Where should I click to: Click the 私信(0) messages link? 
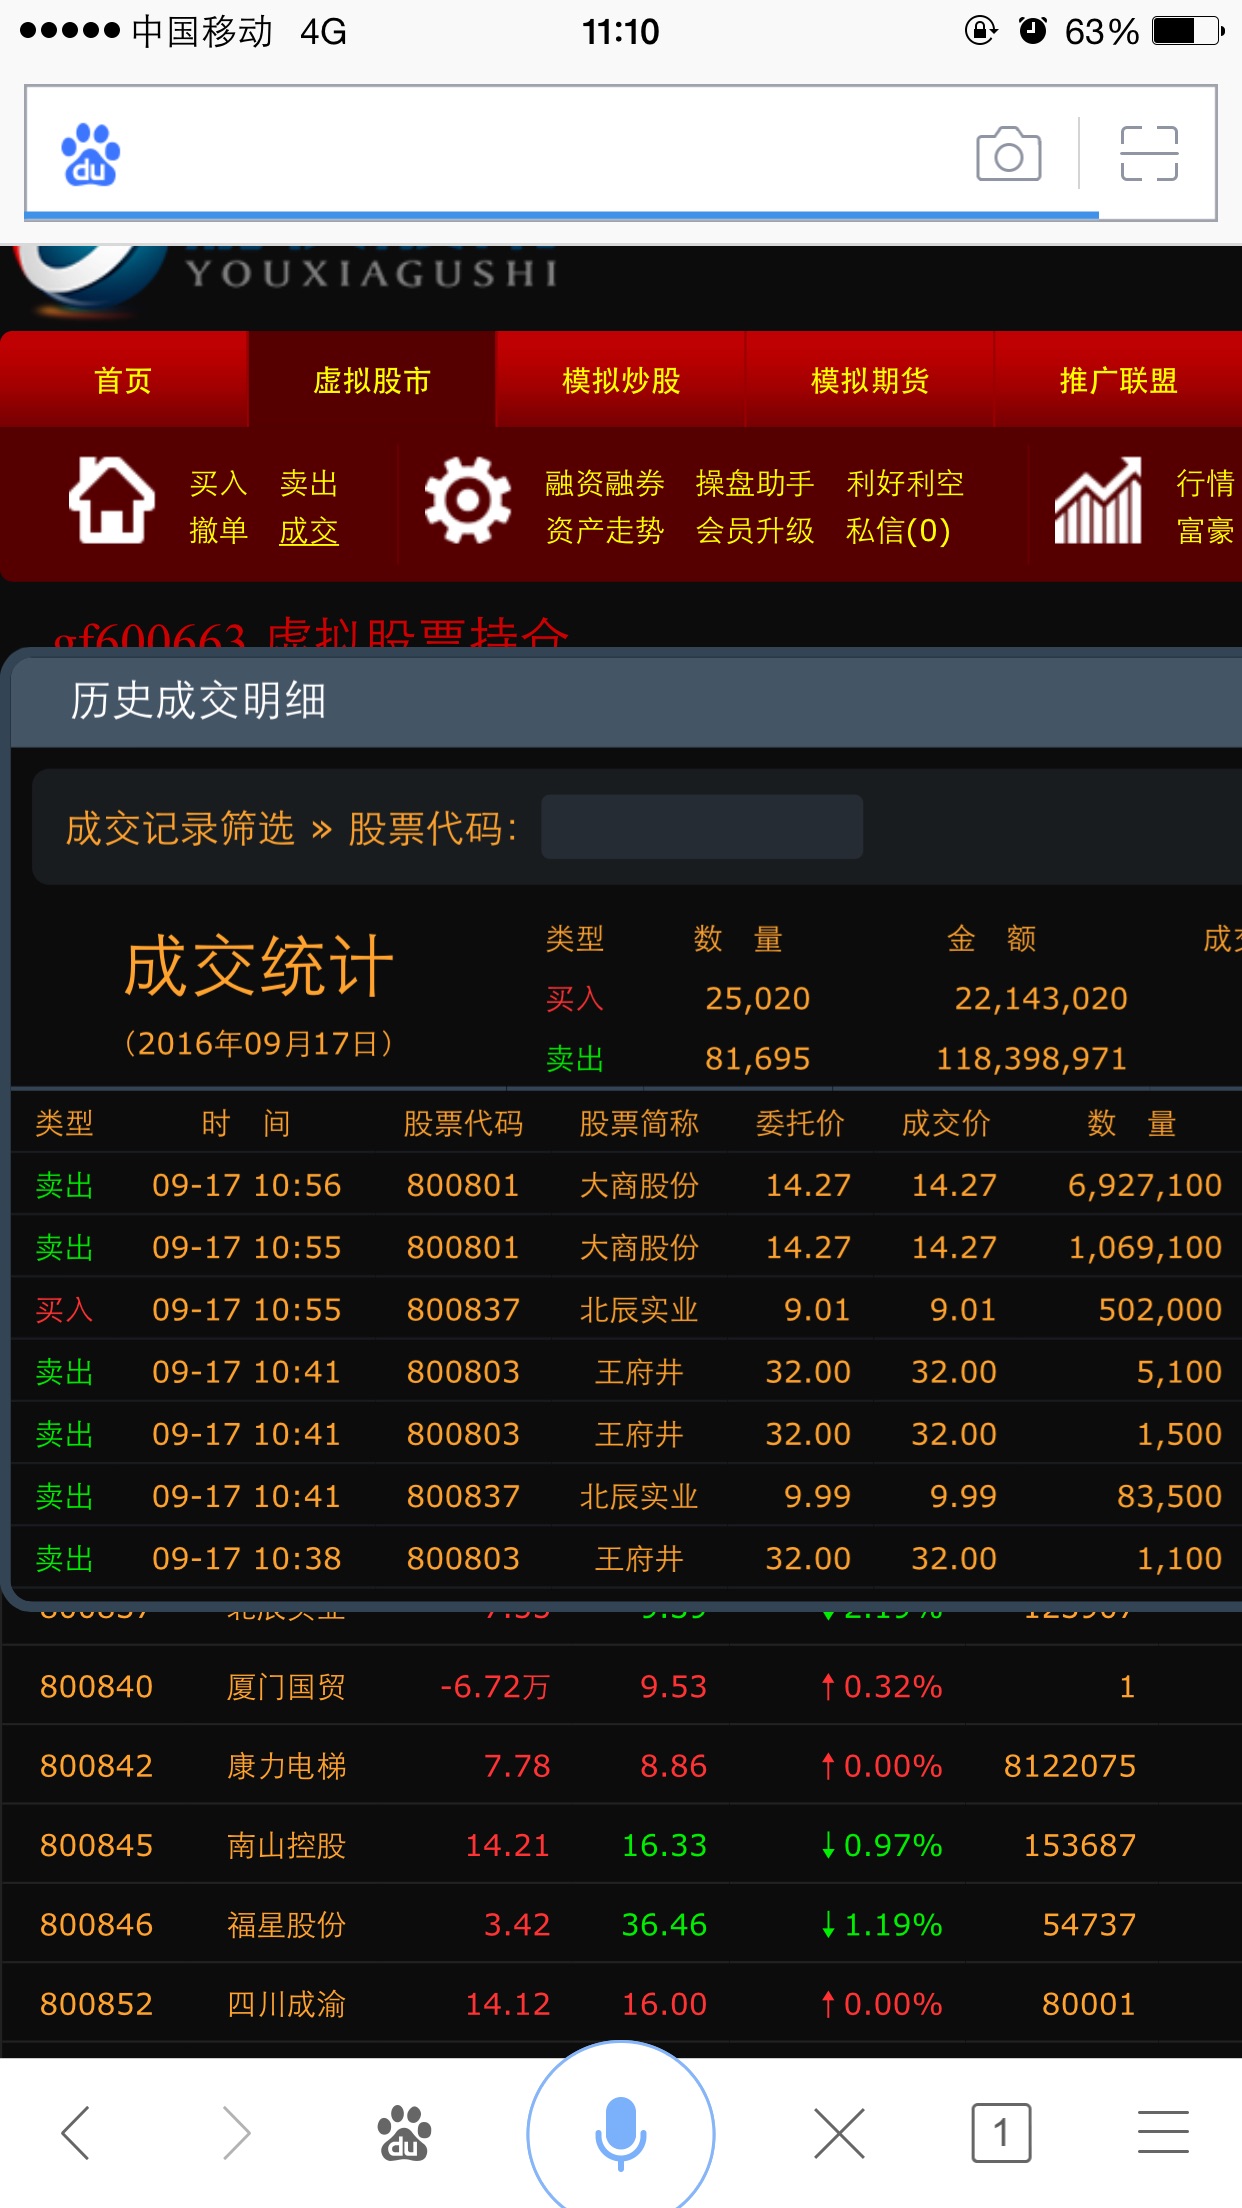pos(897,531)
